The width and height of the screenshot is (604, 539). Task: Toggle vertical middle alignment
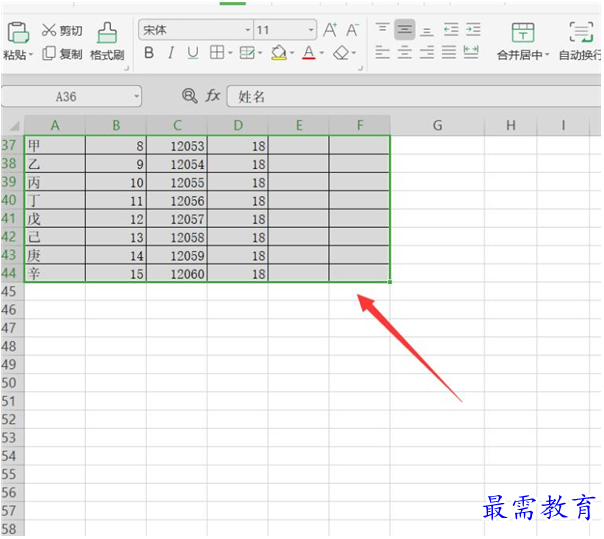point(404,29)
